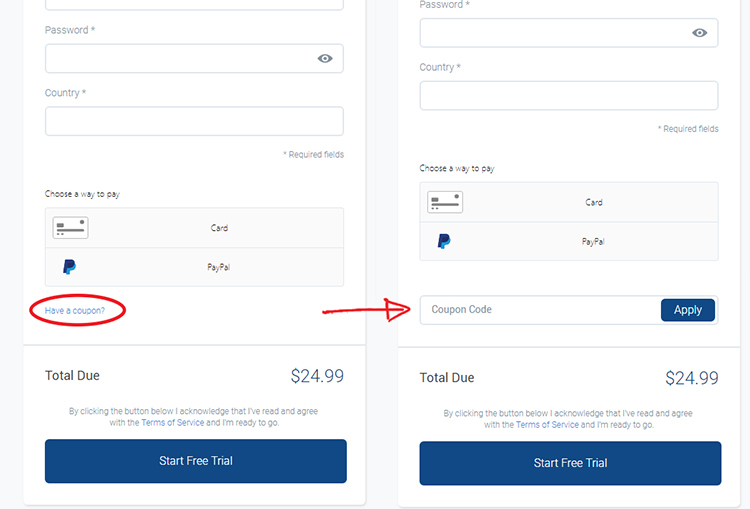Start Free Trial in the left form
Screen dimensions: 750x509
pos(196,461)
